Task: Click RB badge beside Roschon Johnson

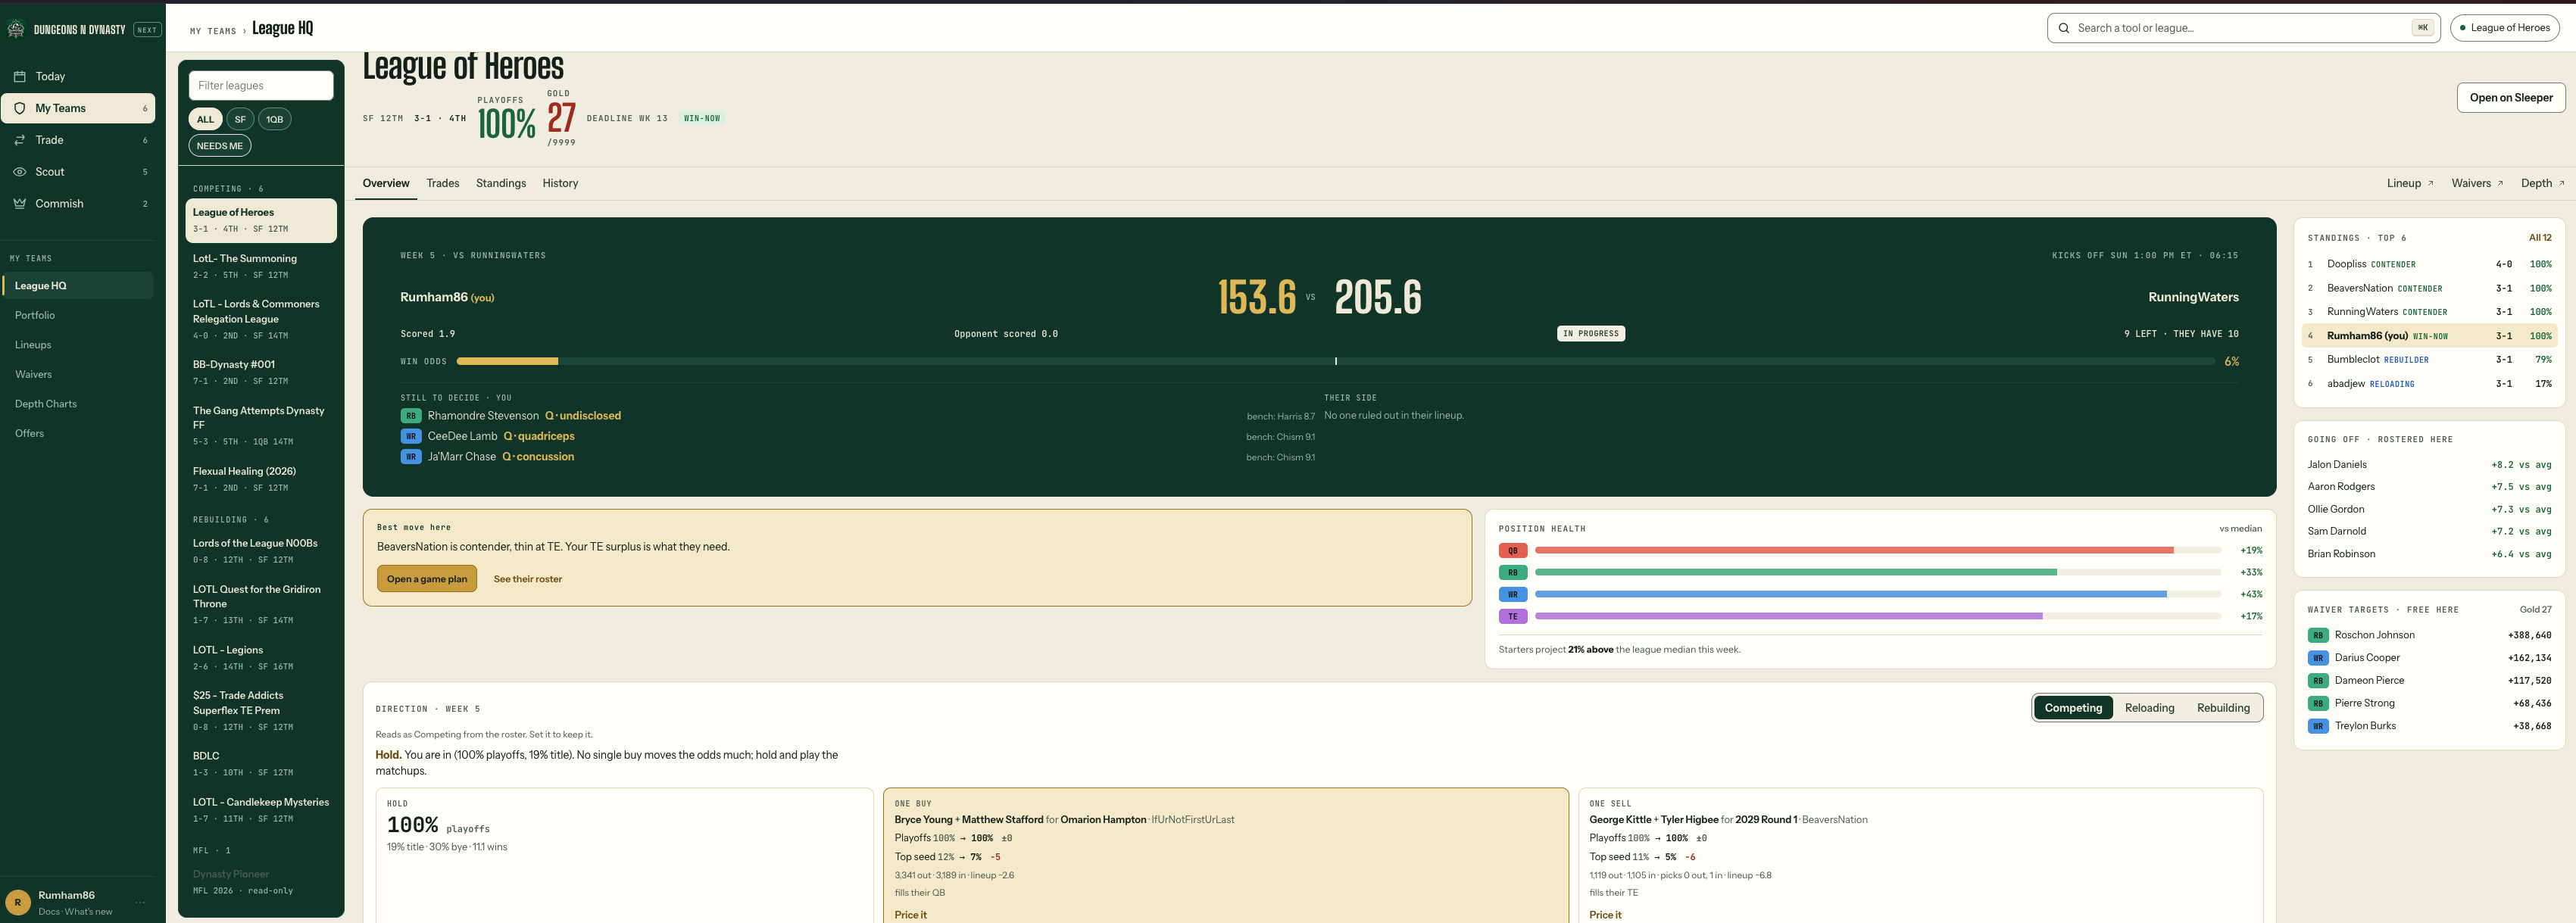Action: click(2318, 635)
